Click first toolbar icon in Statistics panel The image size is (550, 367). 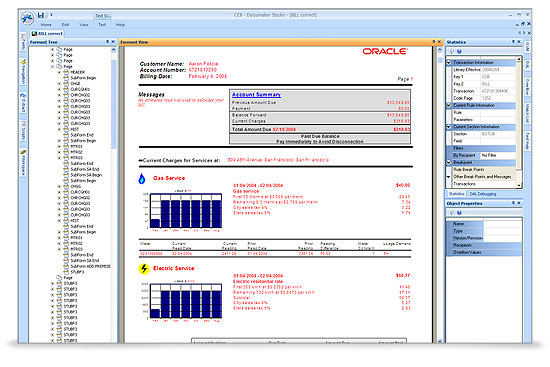click(x=452, y=52)
